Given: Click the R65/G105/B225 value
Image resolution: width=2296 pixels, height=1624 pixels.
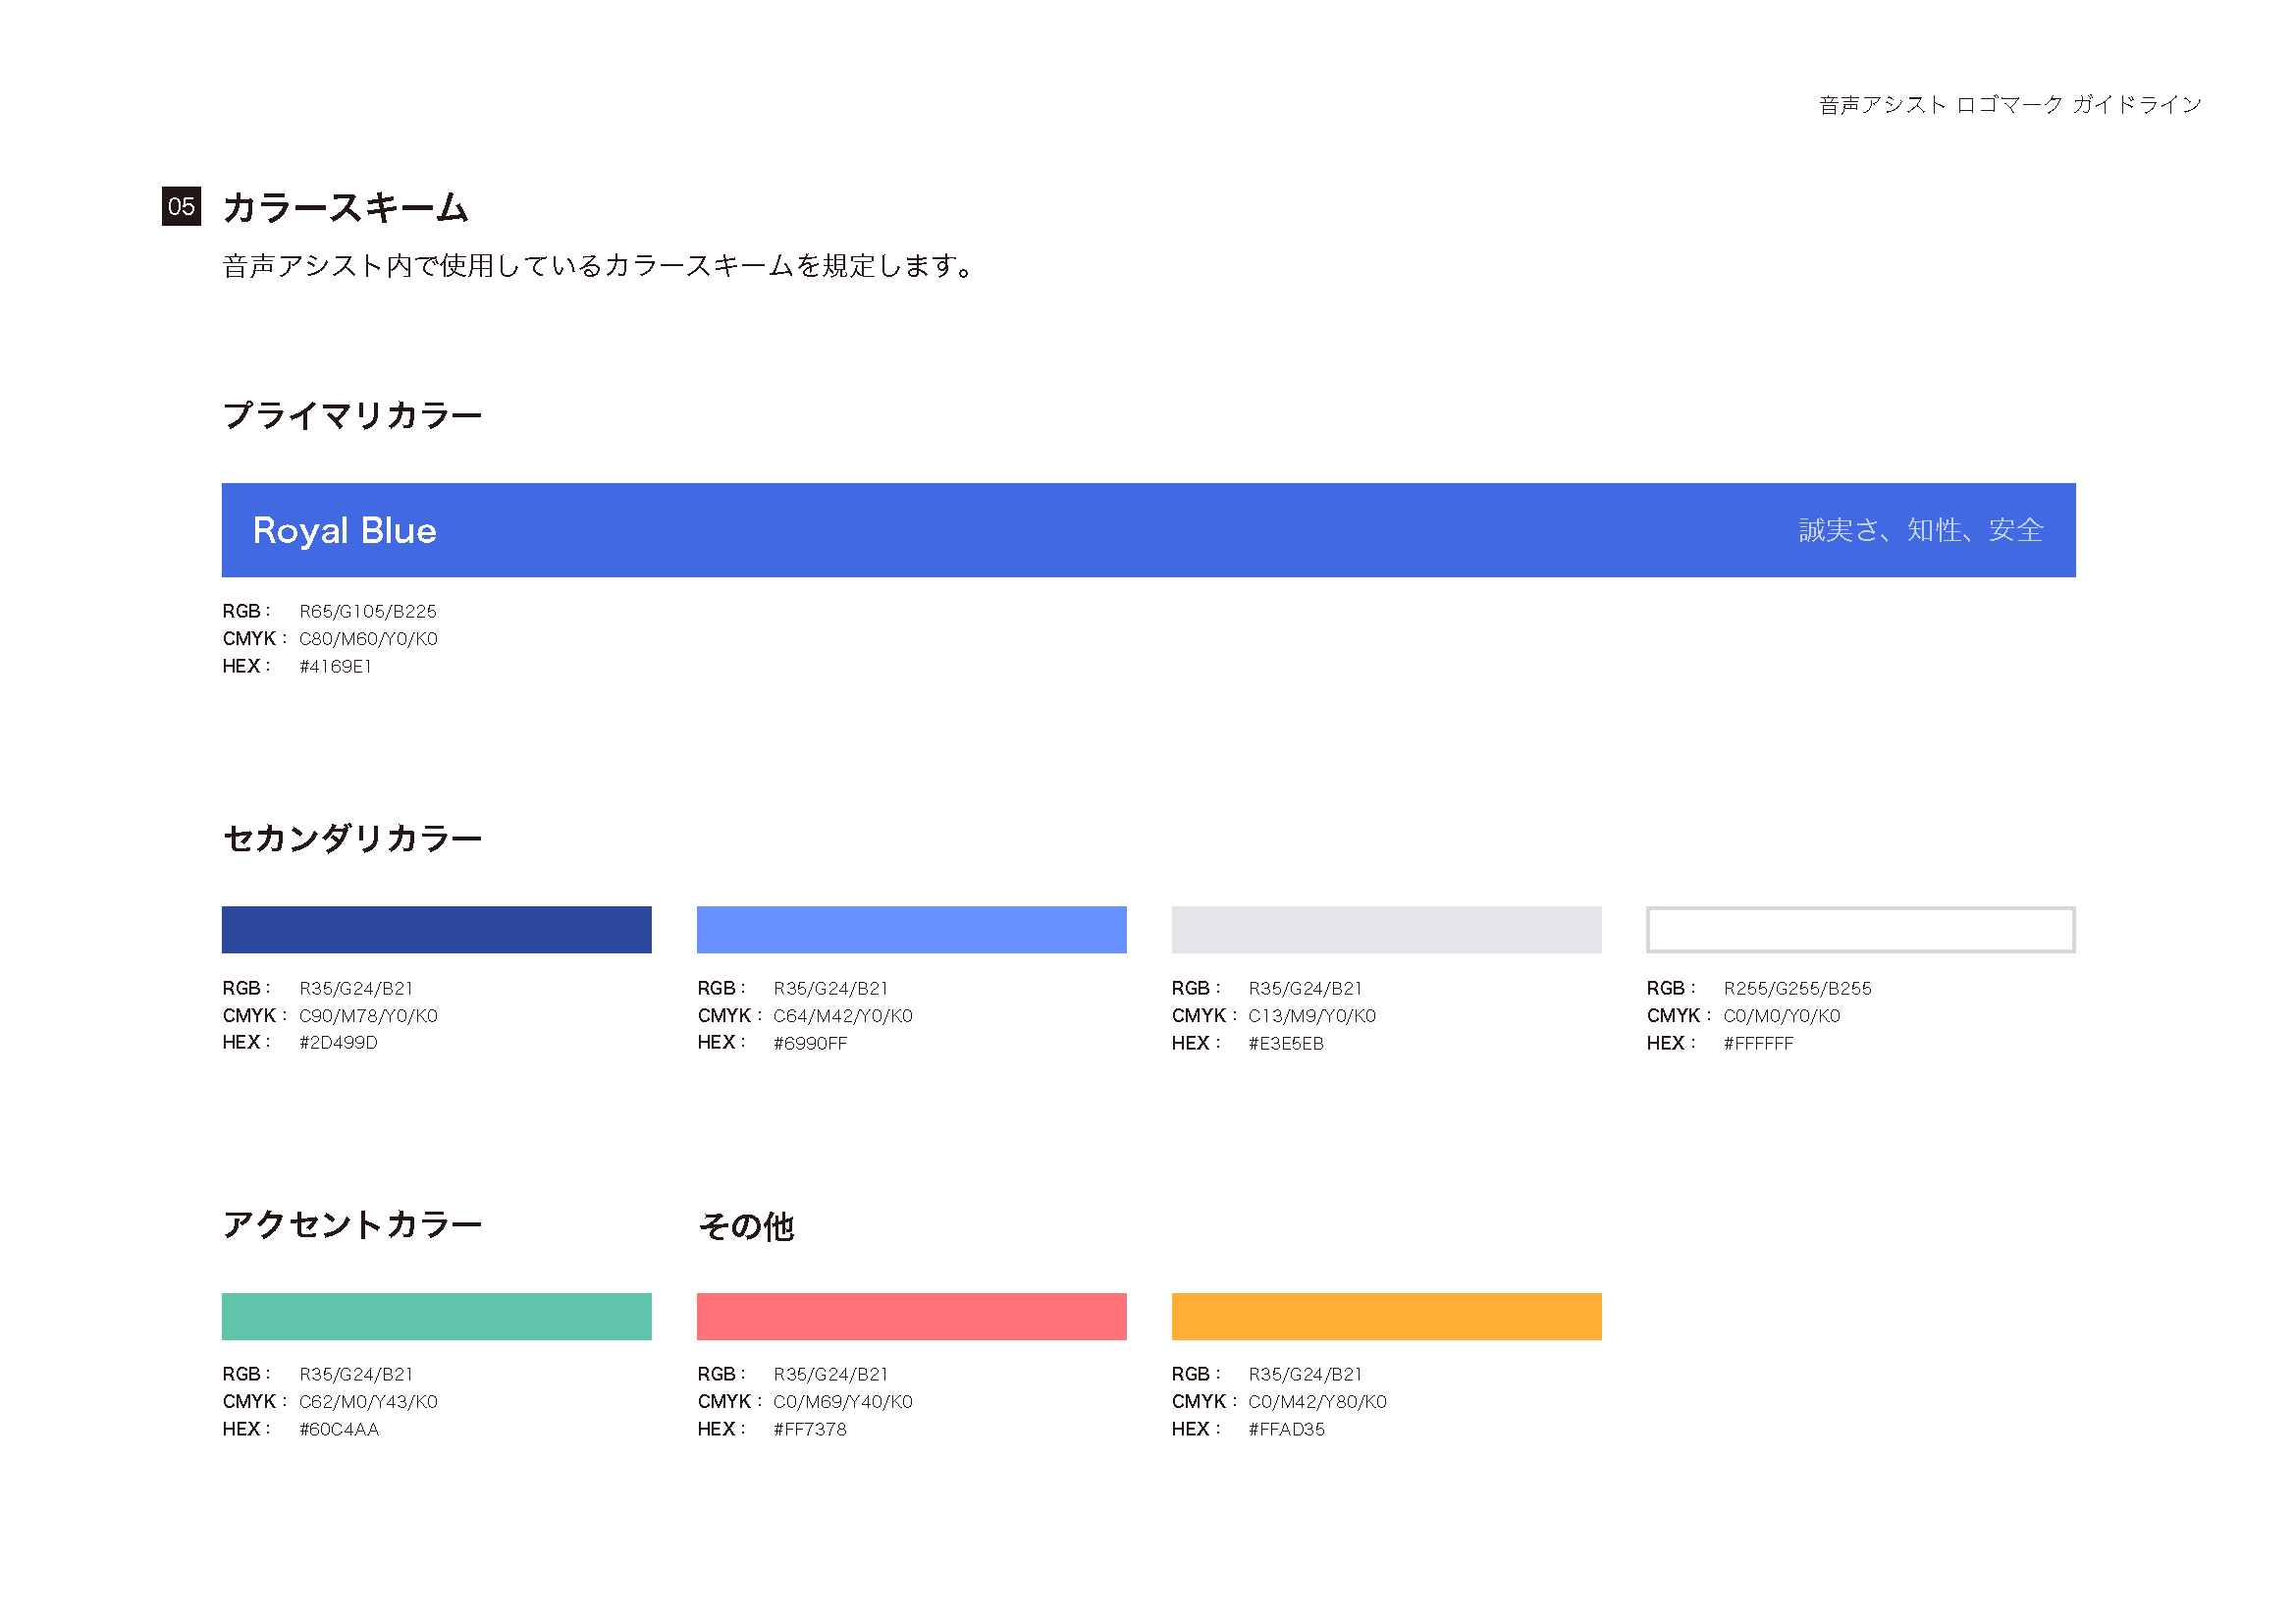Looking at the screenshot, I should (x=368, y=611).
